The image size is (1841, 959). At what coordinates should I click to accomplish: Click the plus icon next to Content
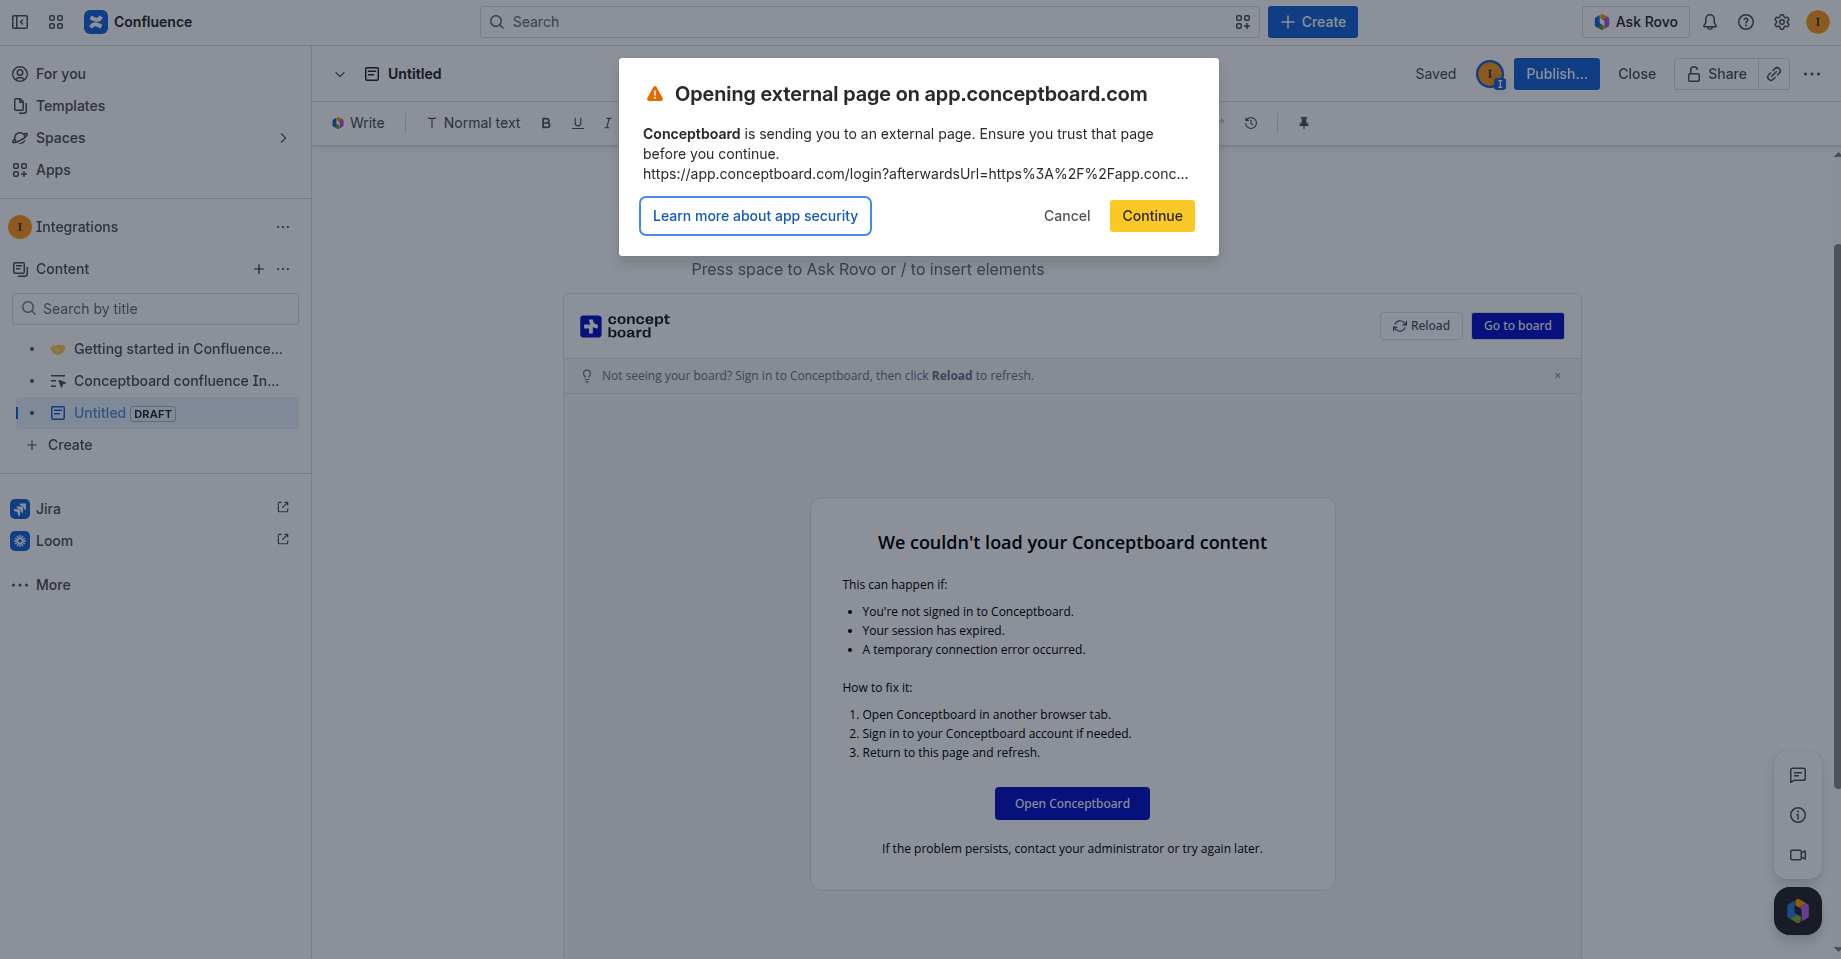(x=259, y=269)
